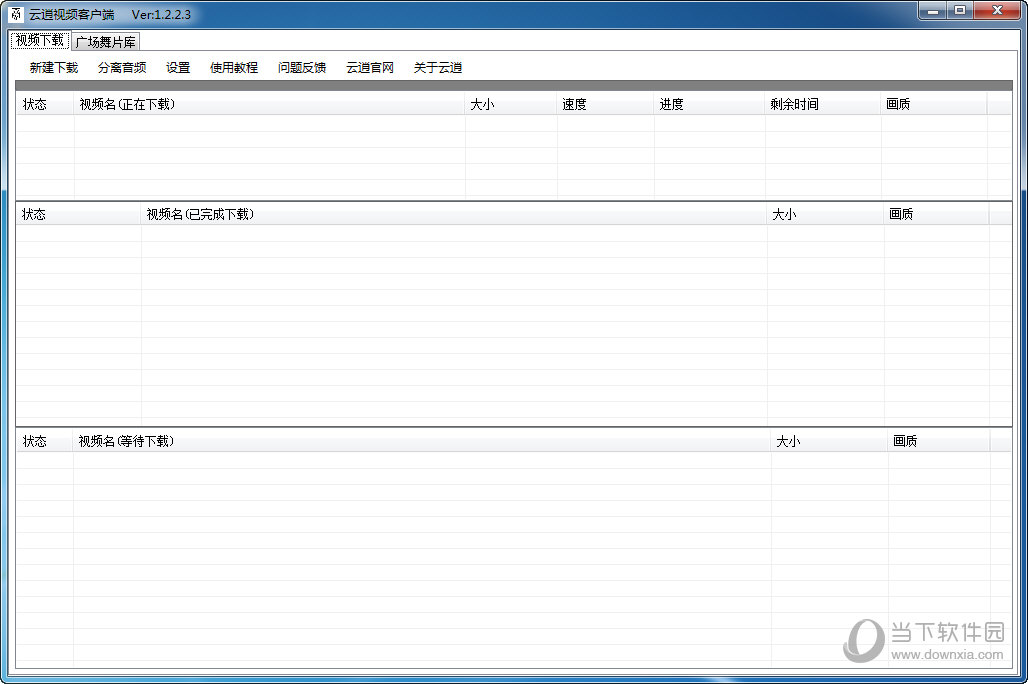This screenshot has width=1028, height=684.
Task: Sort by 大小 in the 等待下载 list
Action: click(x=829, y=441)
